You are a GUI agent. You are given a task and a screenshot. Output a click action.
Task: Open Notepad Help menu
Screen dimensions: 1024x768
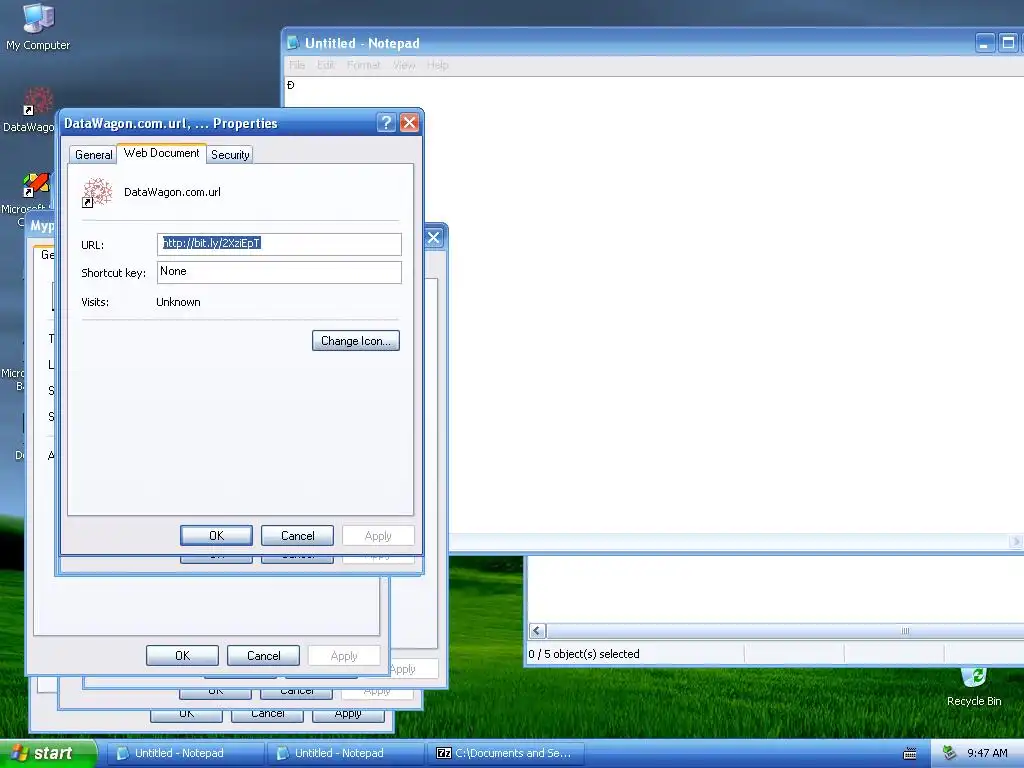click(437, 65)
